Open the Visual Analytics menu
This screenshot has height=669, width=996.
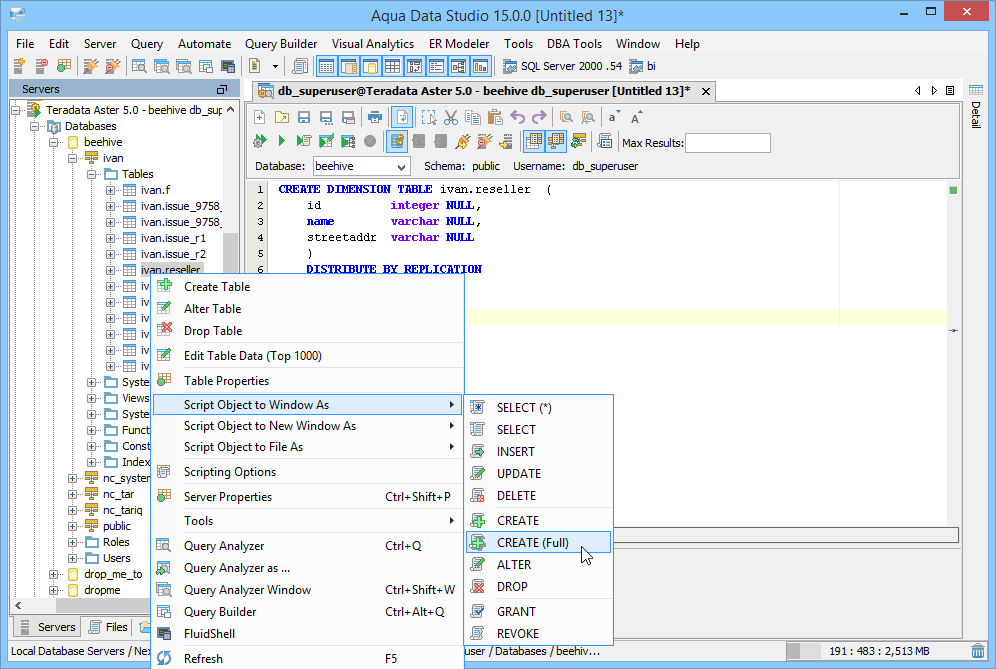(372, 44)
